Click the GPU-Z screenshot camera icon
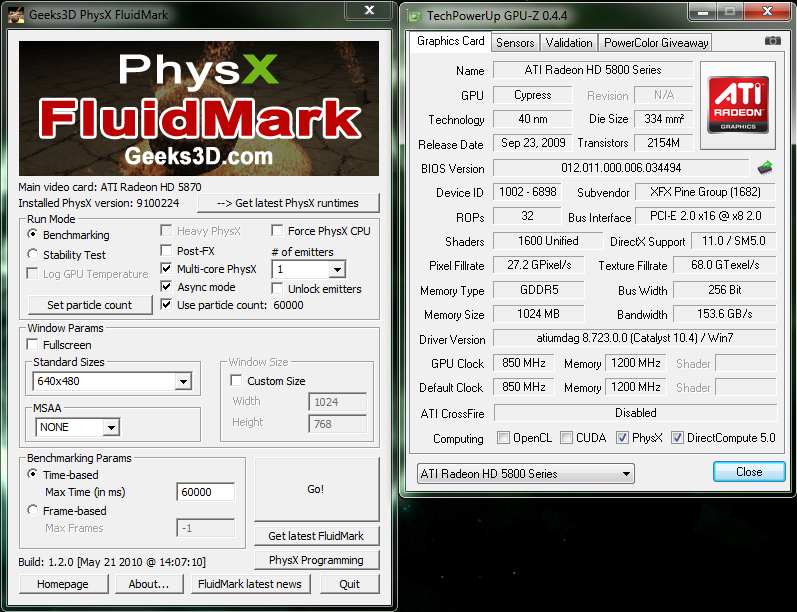 pyautogui.click(x=773, y=41)
